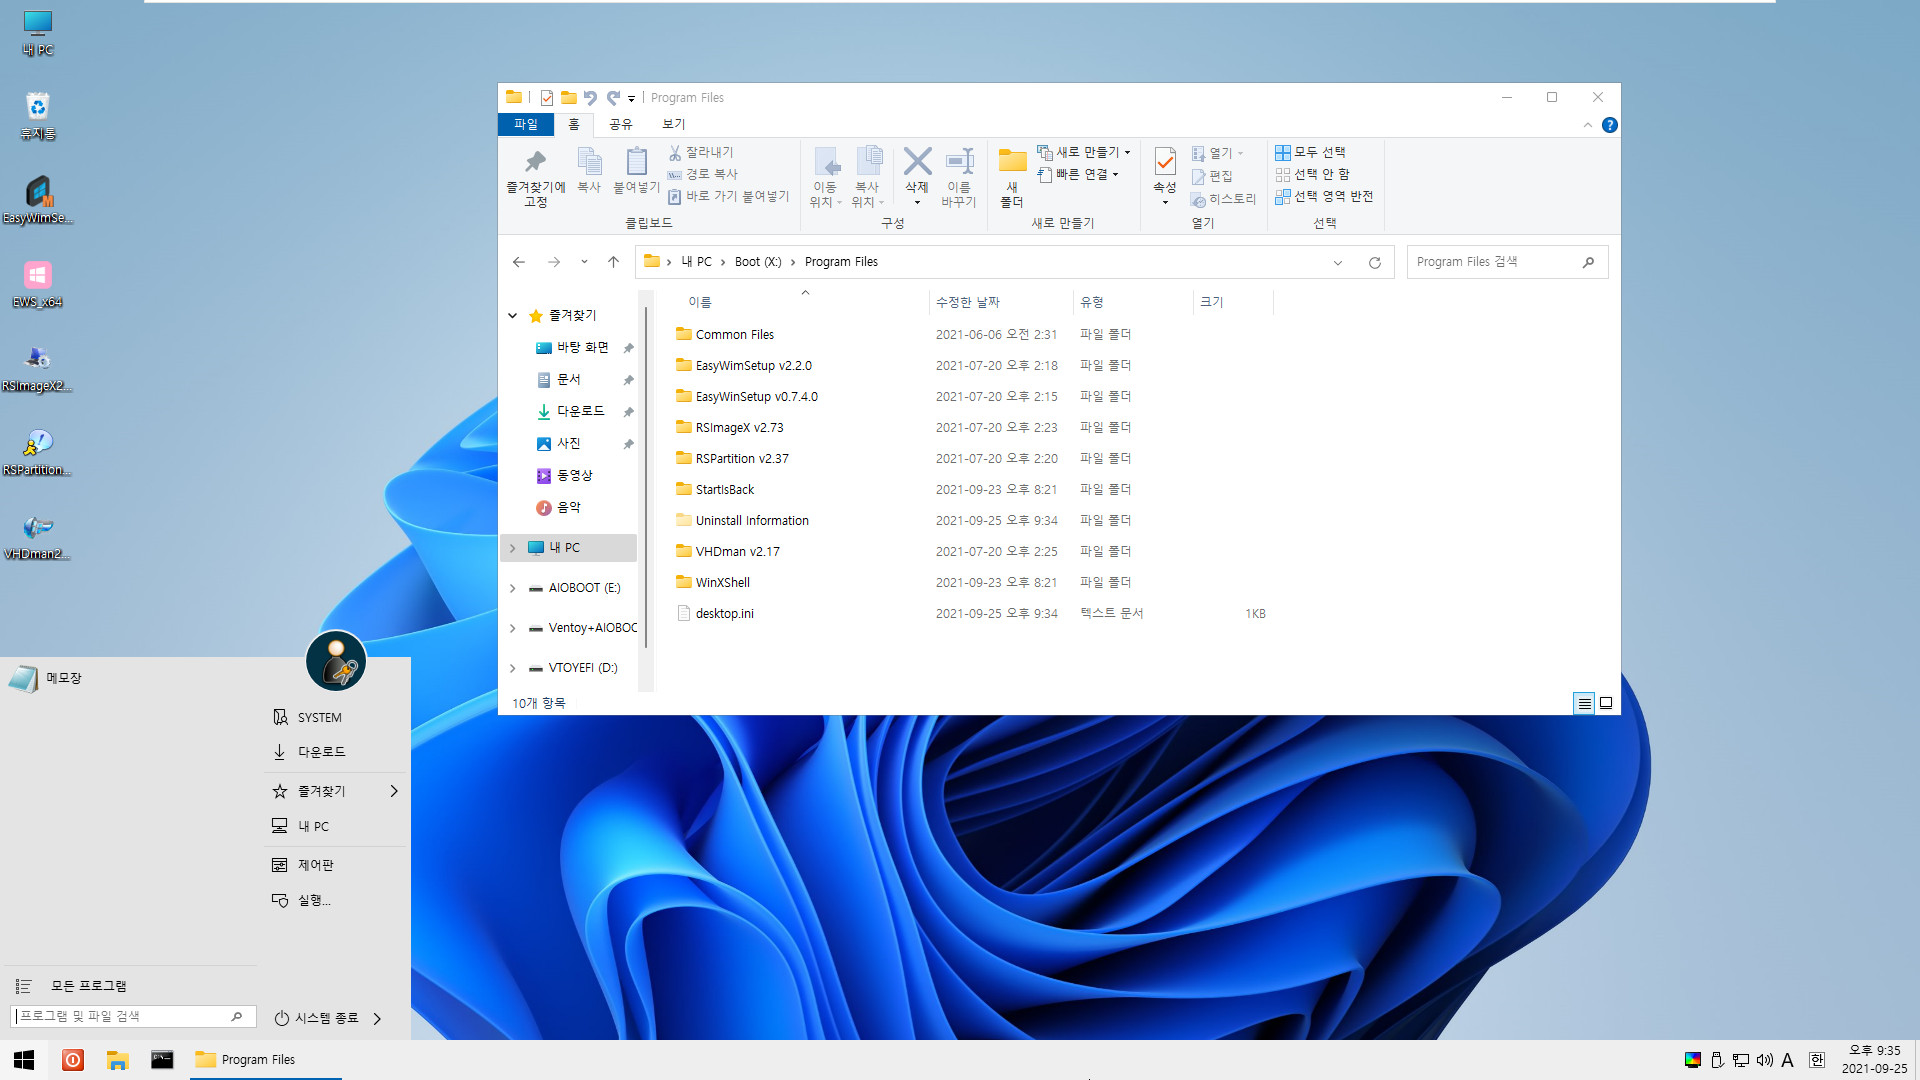This screenshot has width=1920, height=1080.
Task: Click the Delete (삭제) X icon
Action: point(917,161)
